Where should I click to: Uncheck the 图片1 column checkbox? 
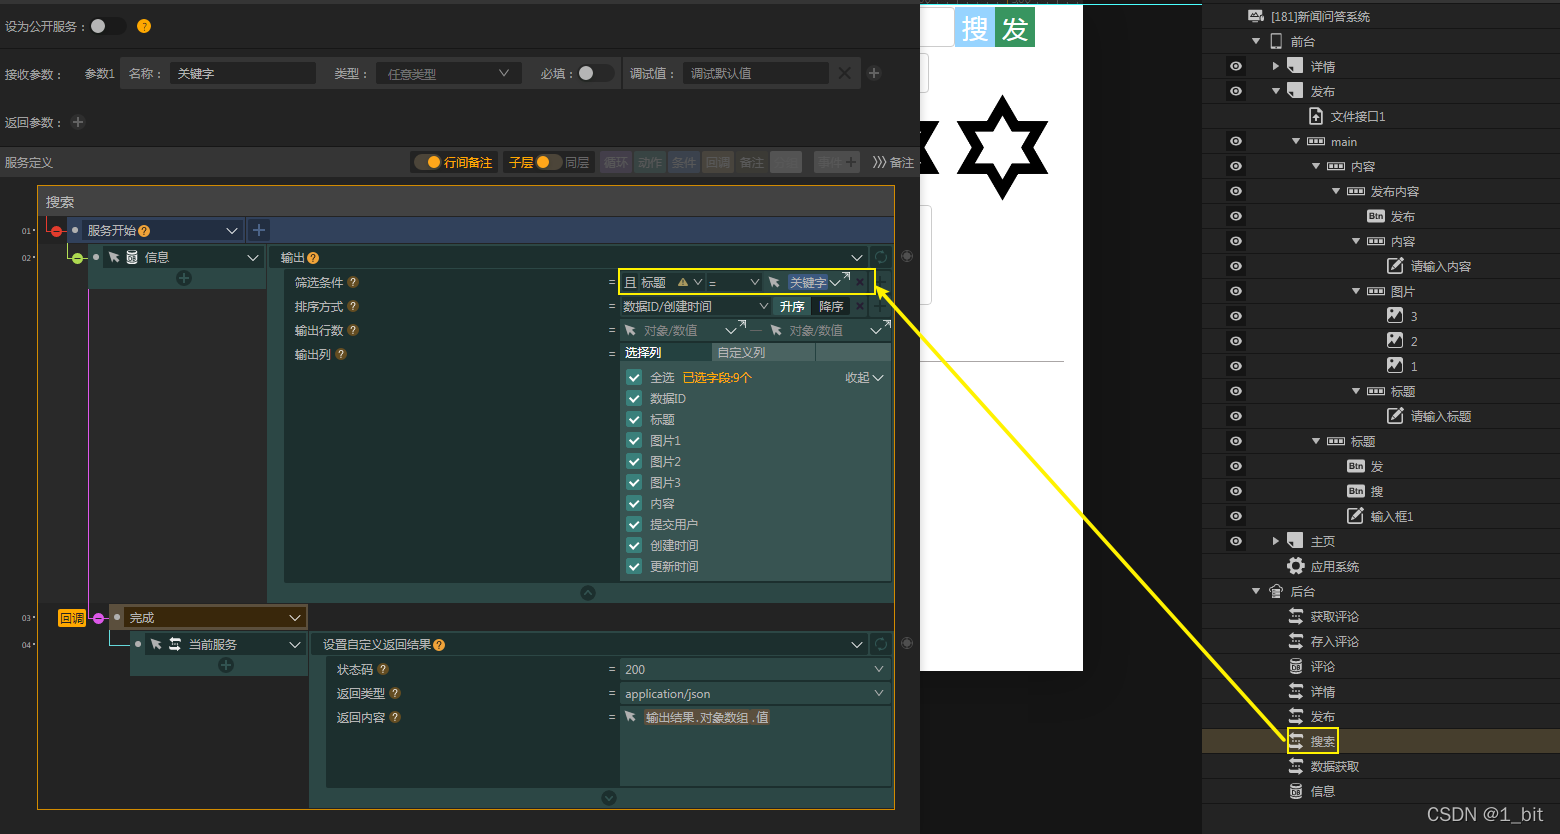pyautogui.click(x=634, y=440)
